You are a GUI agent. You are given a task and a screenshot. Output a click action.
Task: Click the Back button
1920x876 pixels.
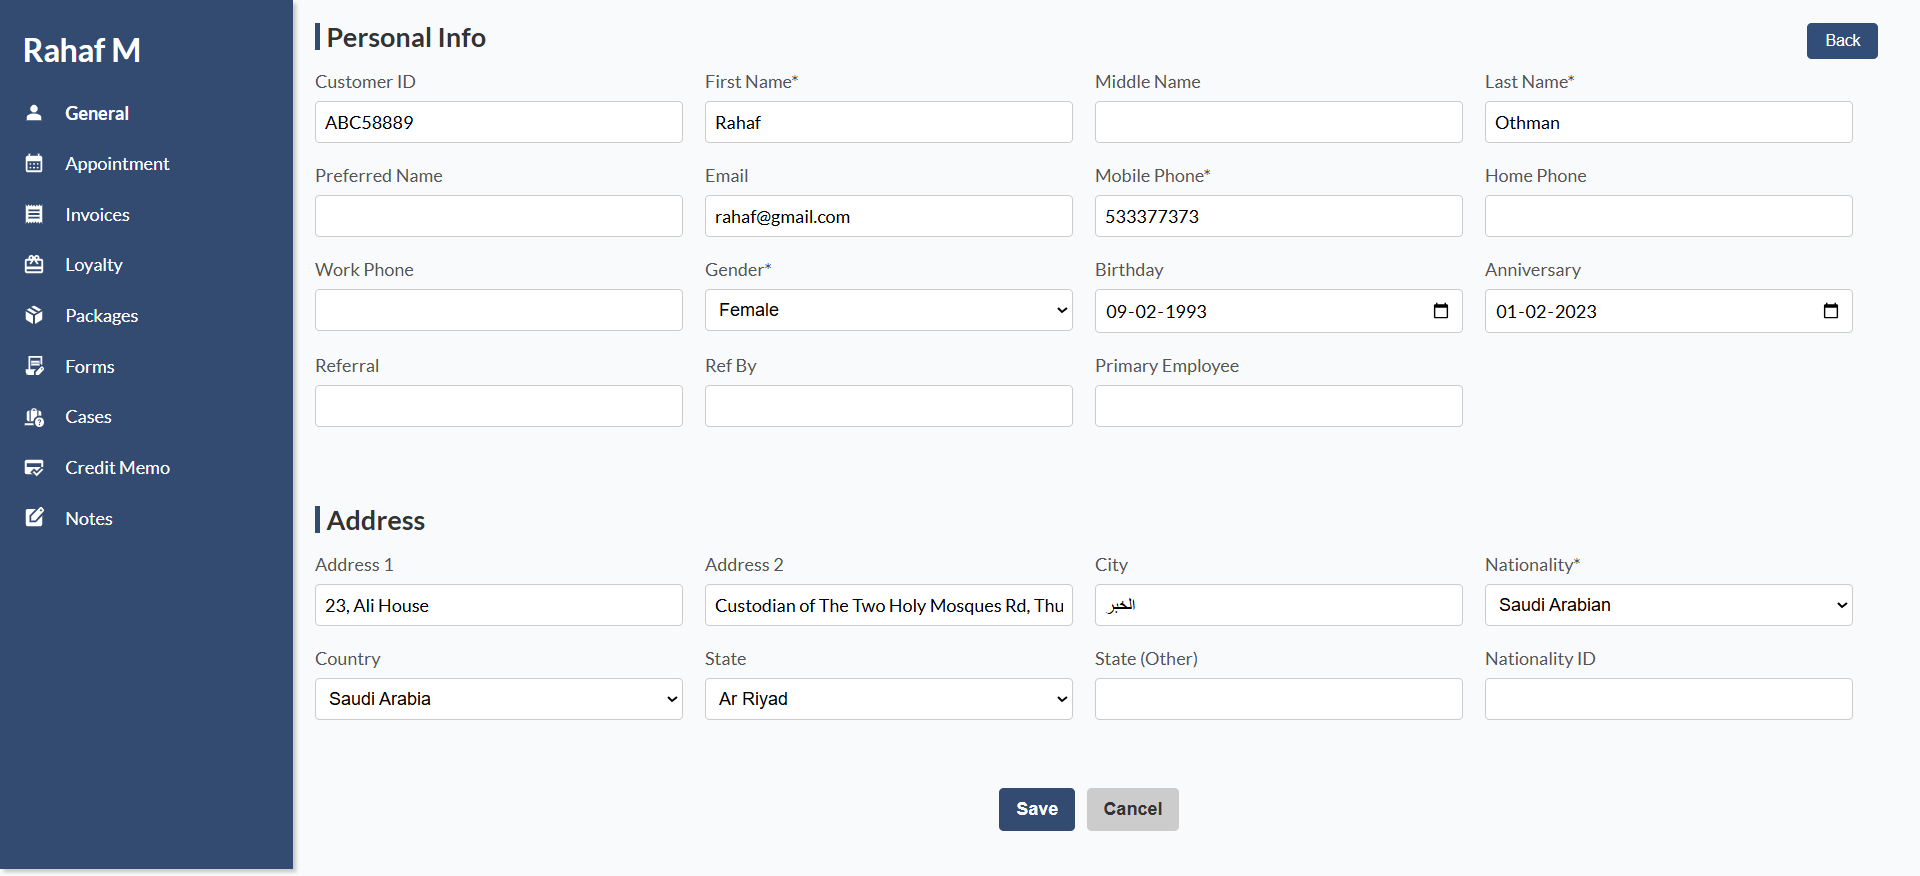click(x=1841, y=41)
